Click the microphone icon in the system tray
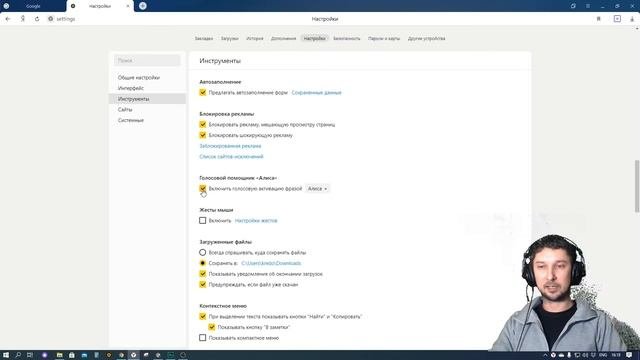The width and height of the screenshot is (640, 360). (569, 355)
